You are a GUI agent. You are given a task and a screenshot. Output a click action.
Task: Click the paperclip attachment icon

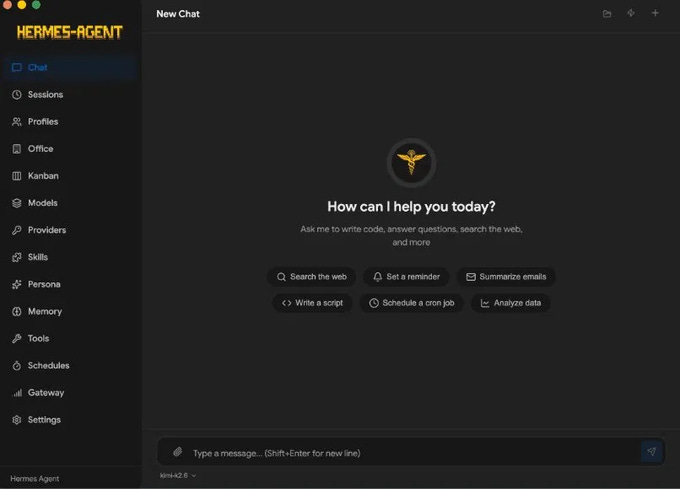177,452
